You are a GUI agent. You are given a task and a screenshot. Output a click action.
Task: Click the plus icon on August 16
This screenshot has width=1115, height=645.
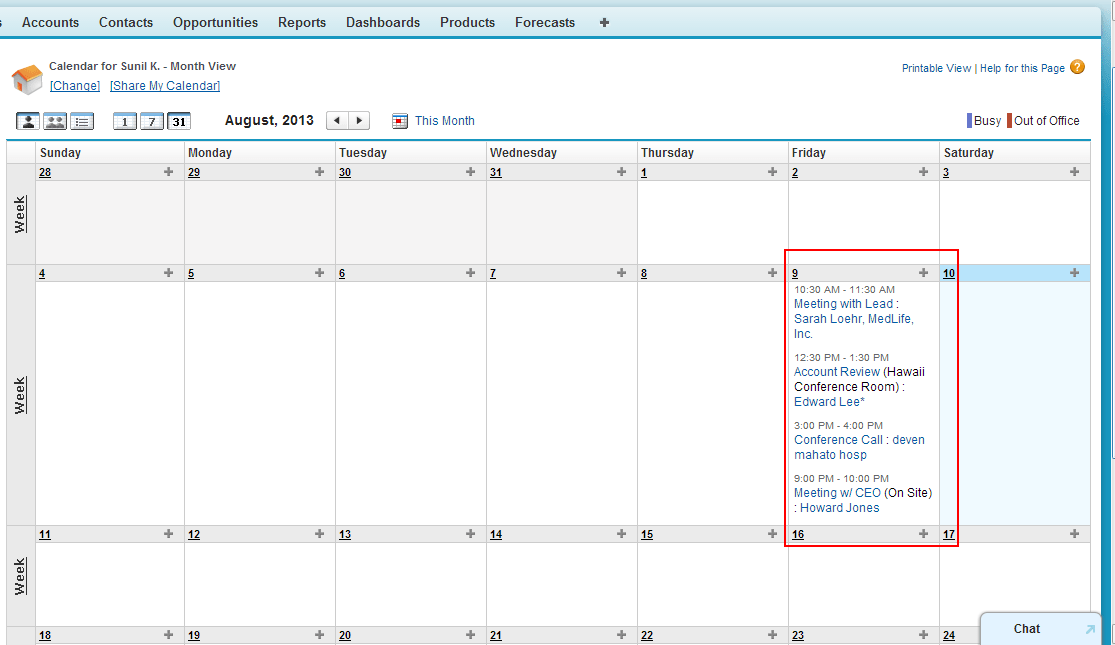pyautogui.click(x=922, y=534)
